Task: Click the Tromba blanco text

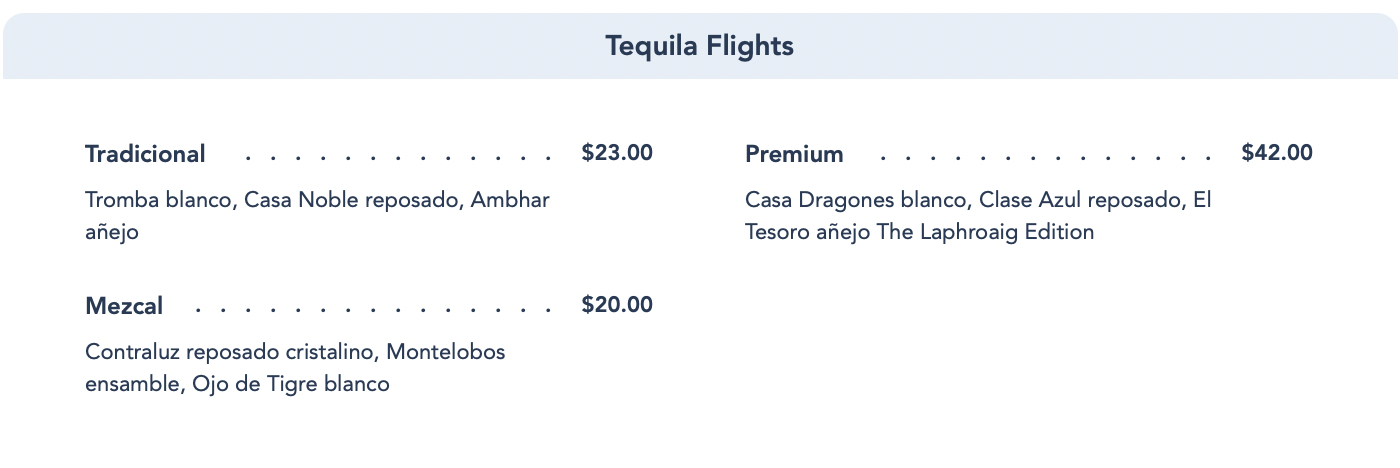Action: pyautogui.click(x=158, y=200)
